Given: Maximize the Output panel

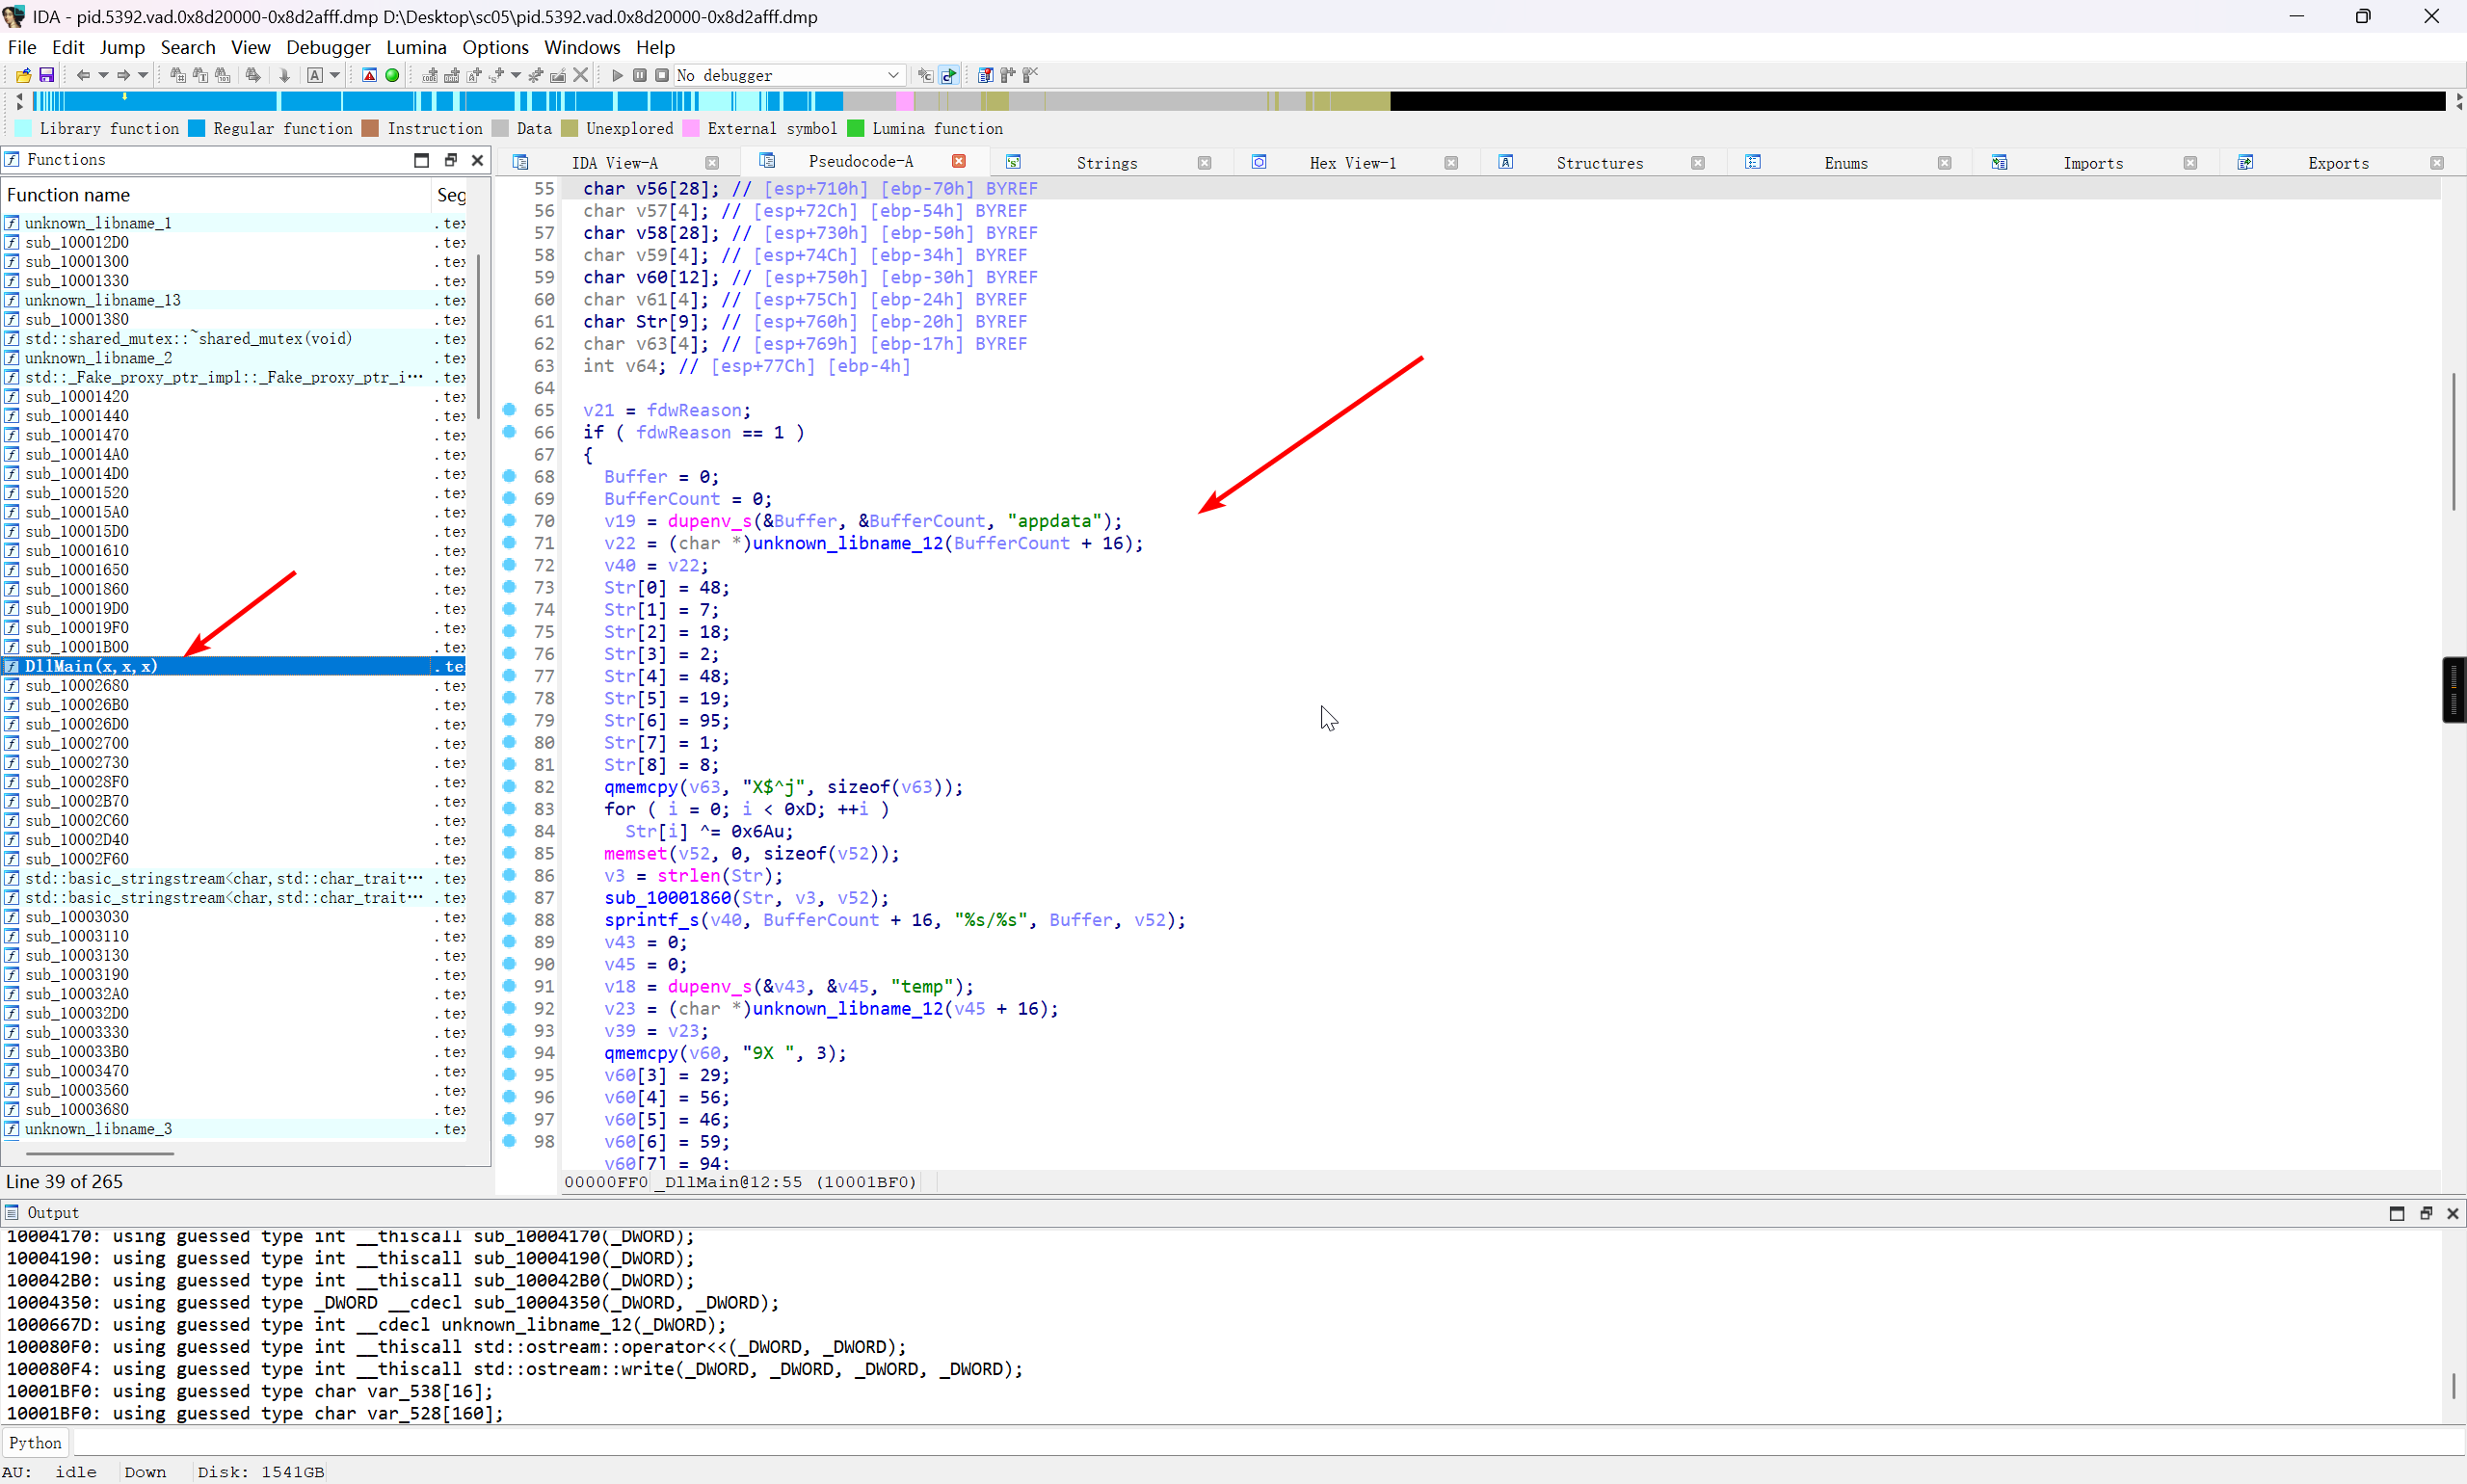Looking at the screenshot, I should pos(2396,1213).
